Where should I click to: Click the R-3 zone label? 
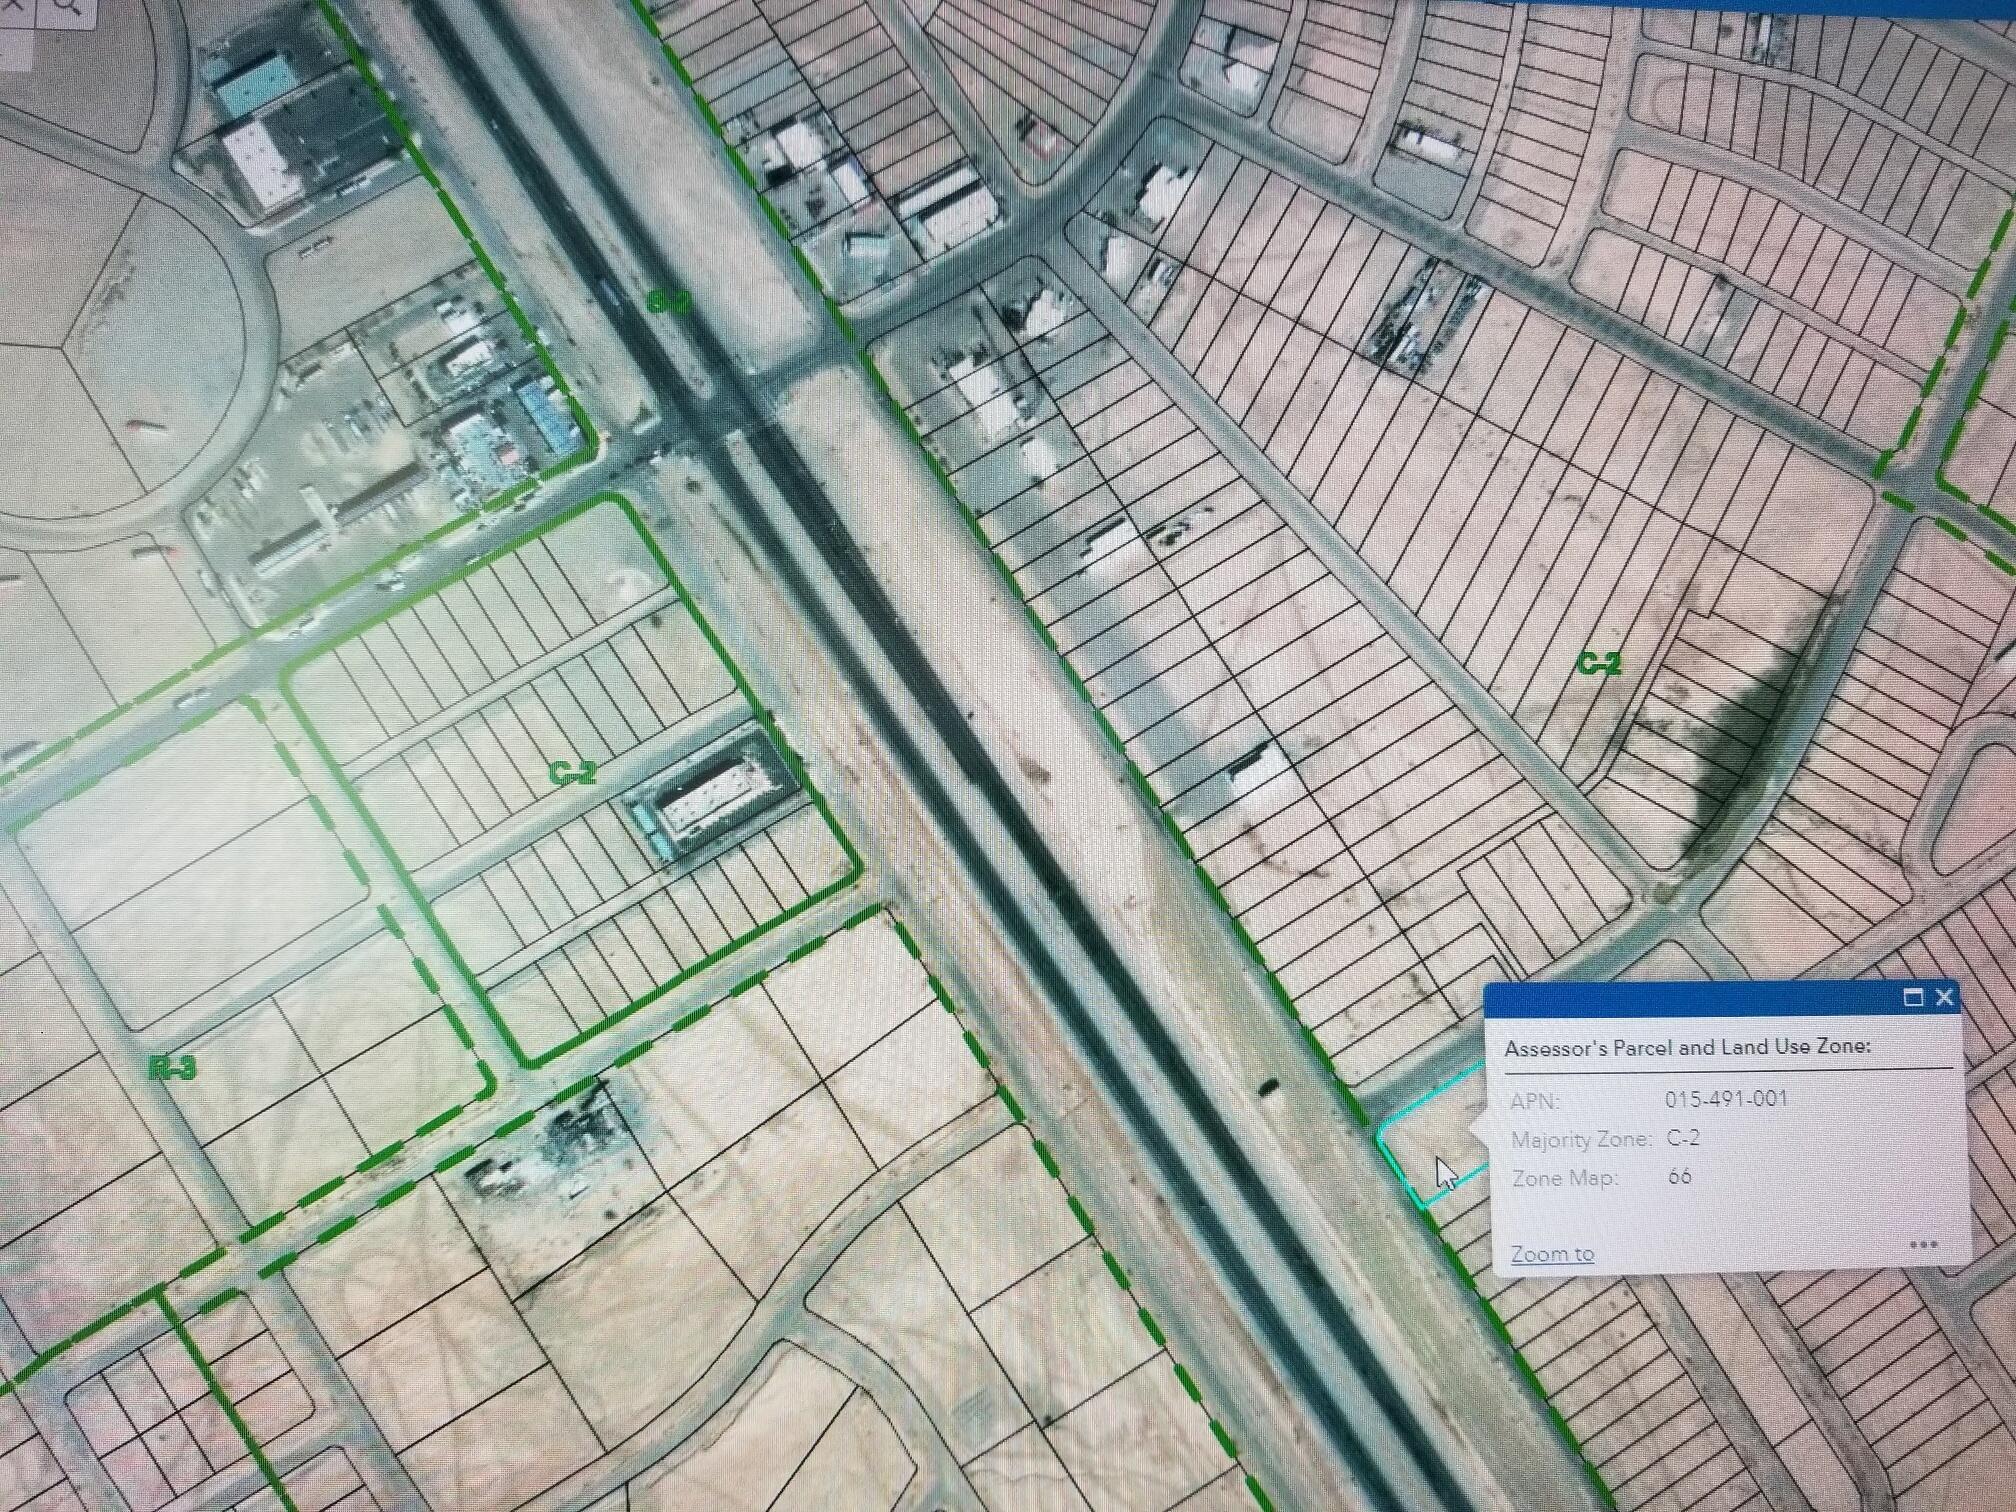coord(173,1069)
